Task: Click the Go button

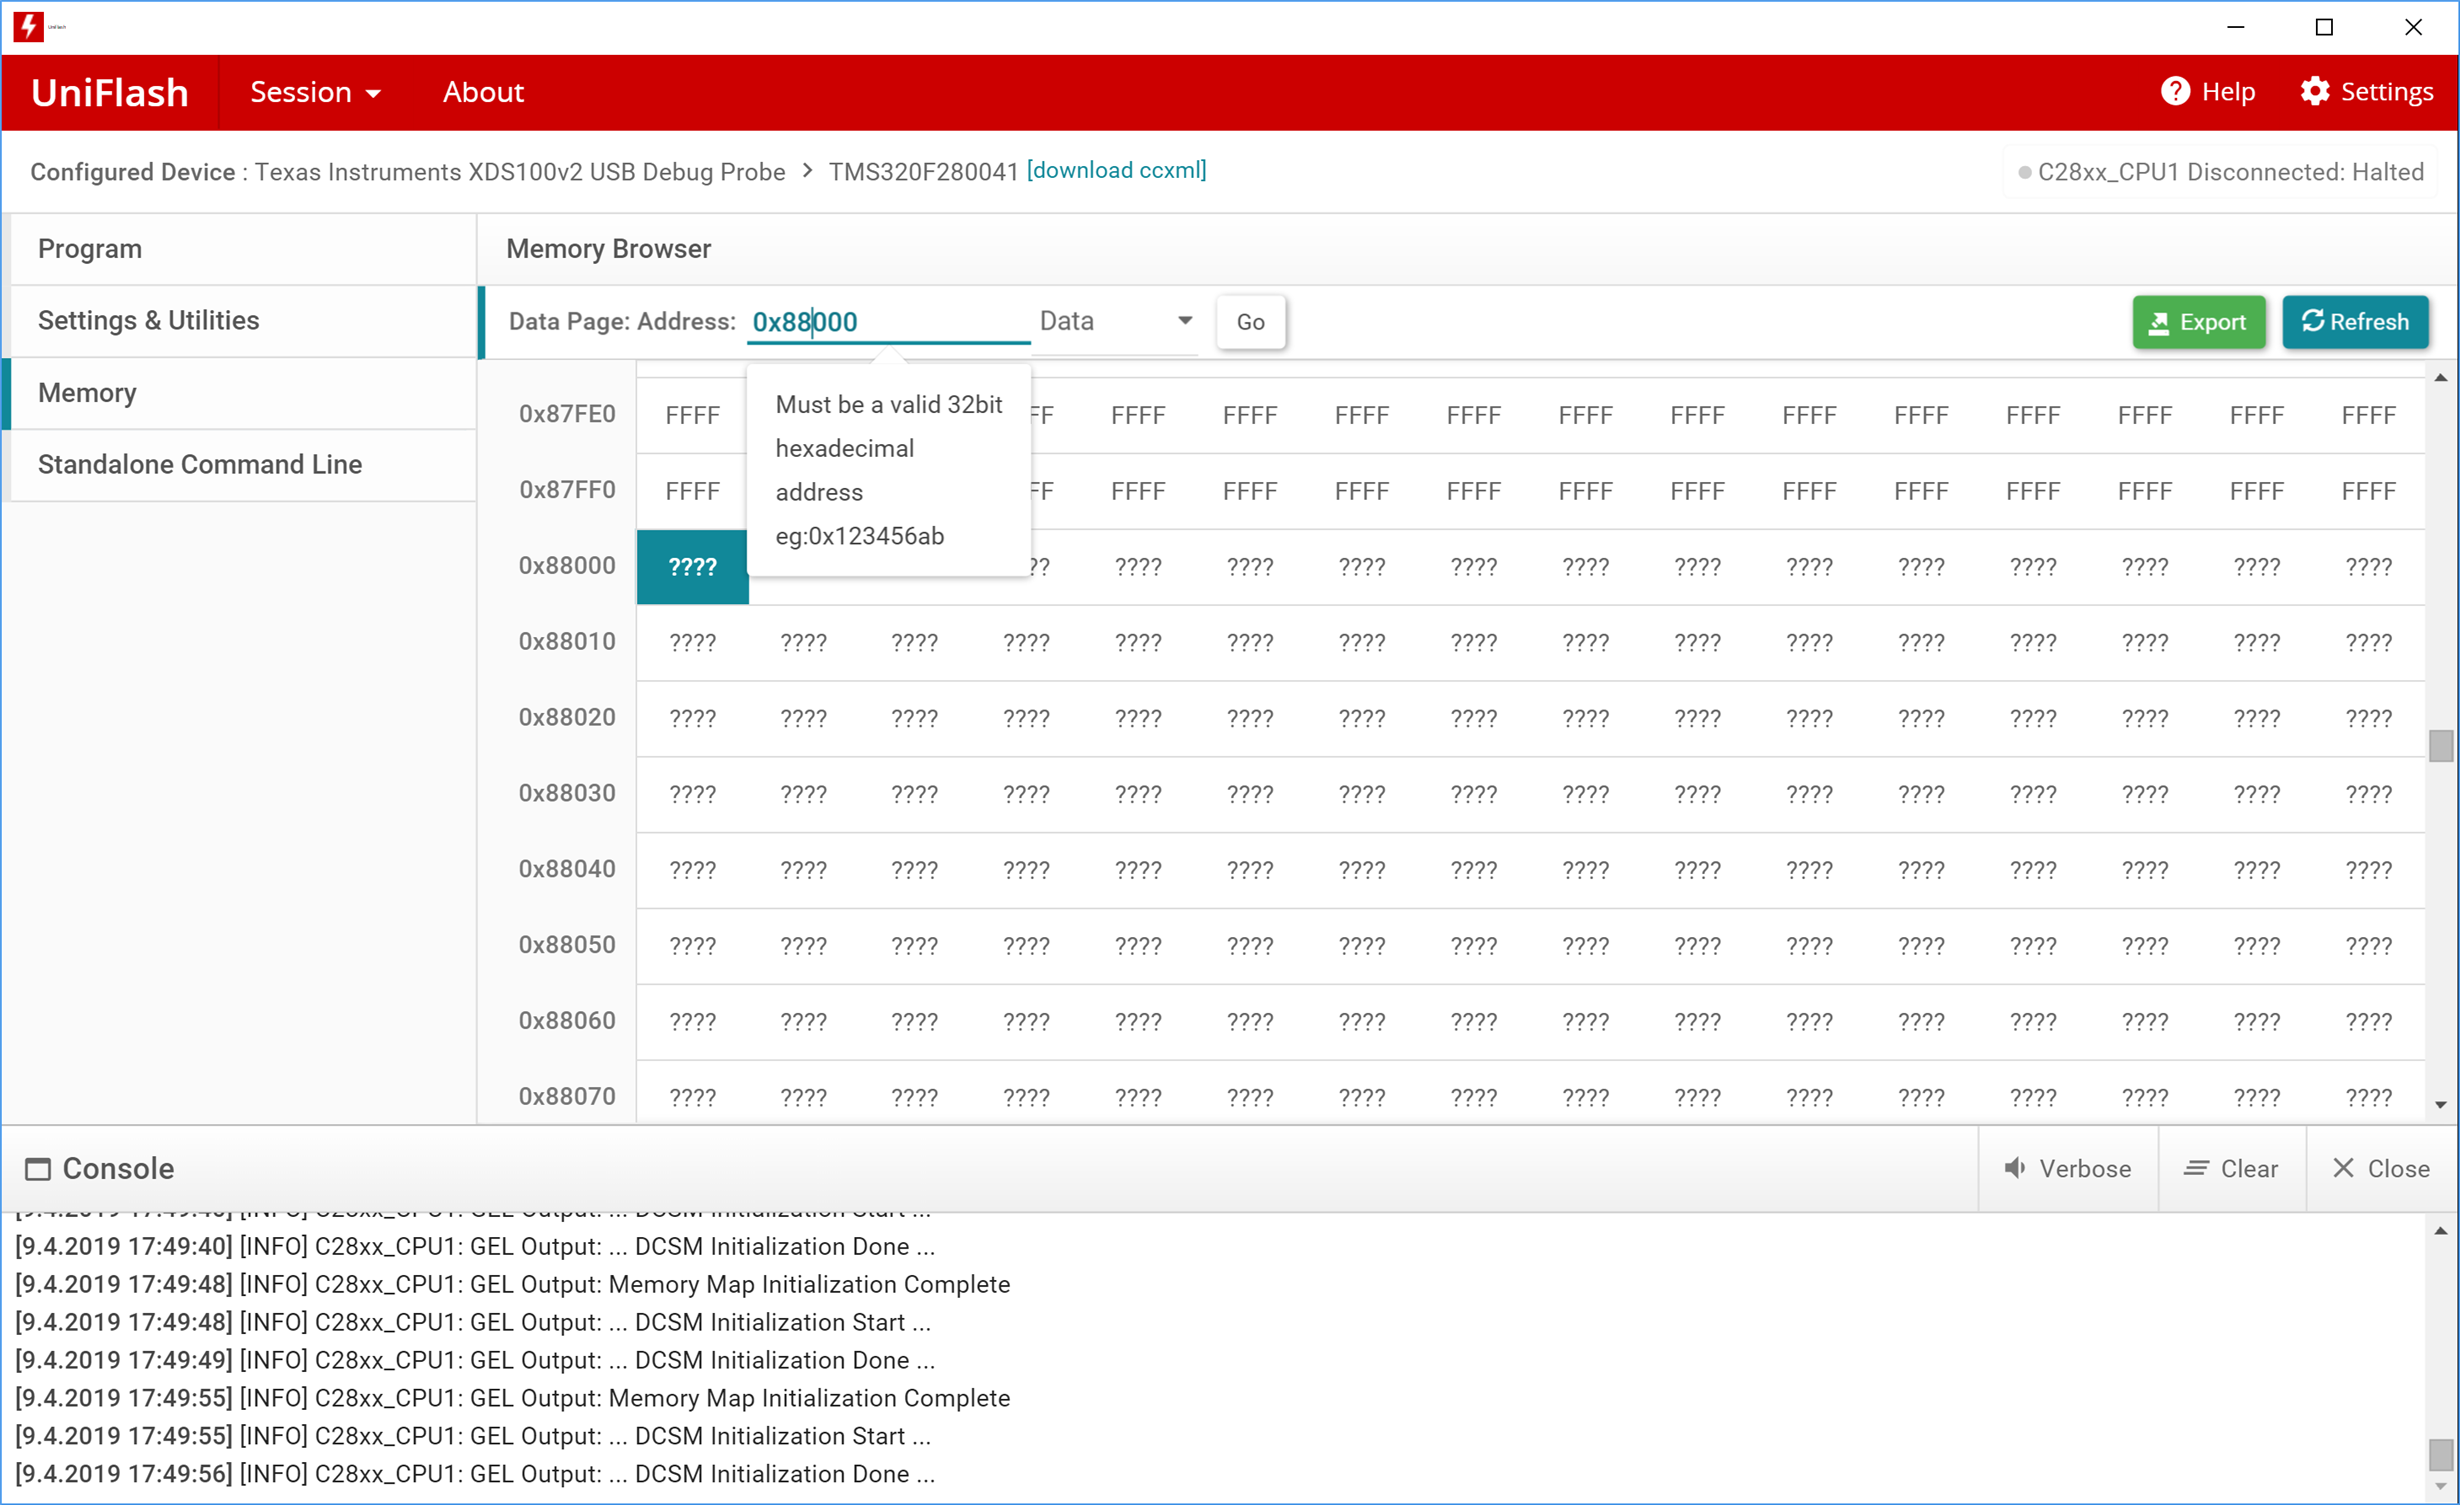Action: pyautogui.click(x=1250, y=322)
